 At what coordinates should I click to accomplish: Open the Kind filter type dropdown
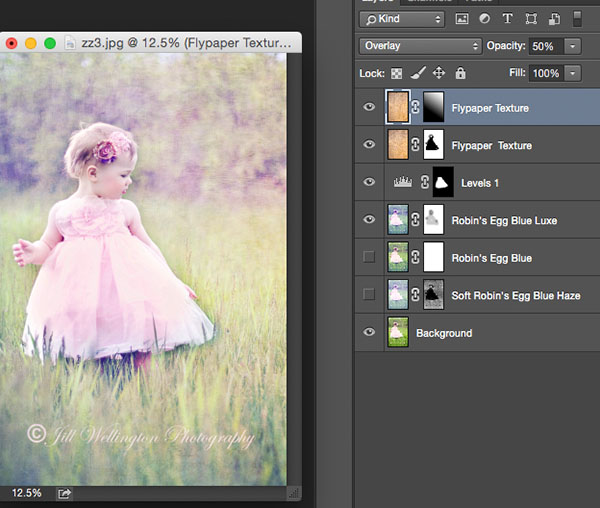pyautogui.click(x=402, y=19)
